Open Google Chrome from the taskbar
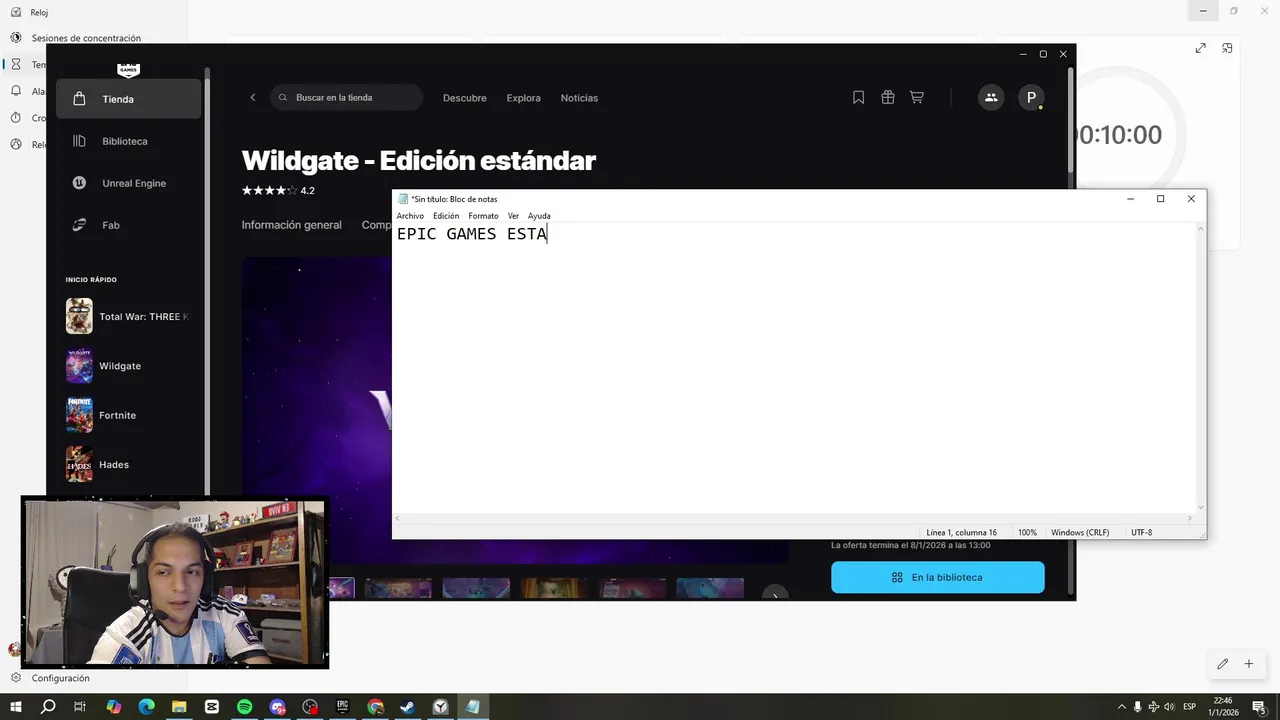Viewport: 1280px width, 720px height. coord(375,707)
